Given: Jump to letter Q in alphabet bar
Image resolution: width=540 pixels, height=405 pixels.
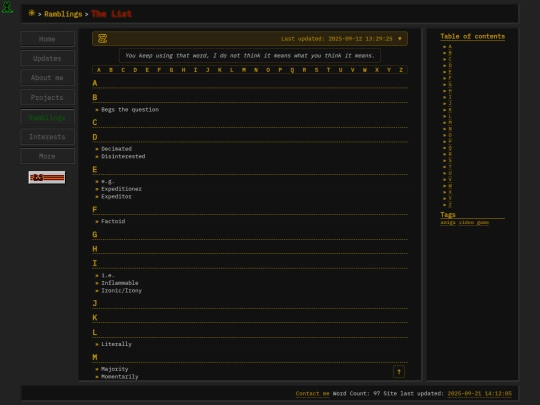Looking at the screenshot, I should coord(292,70).
